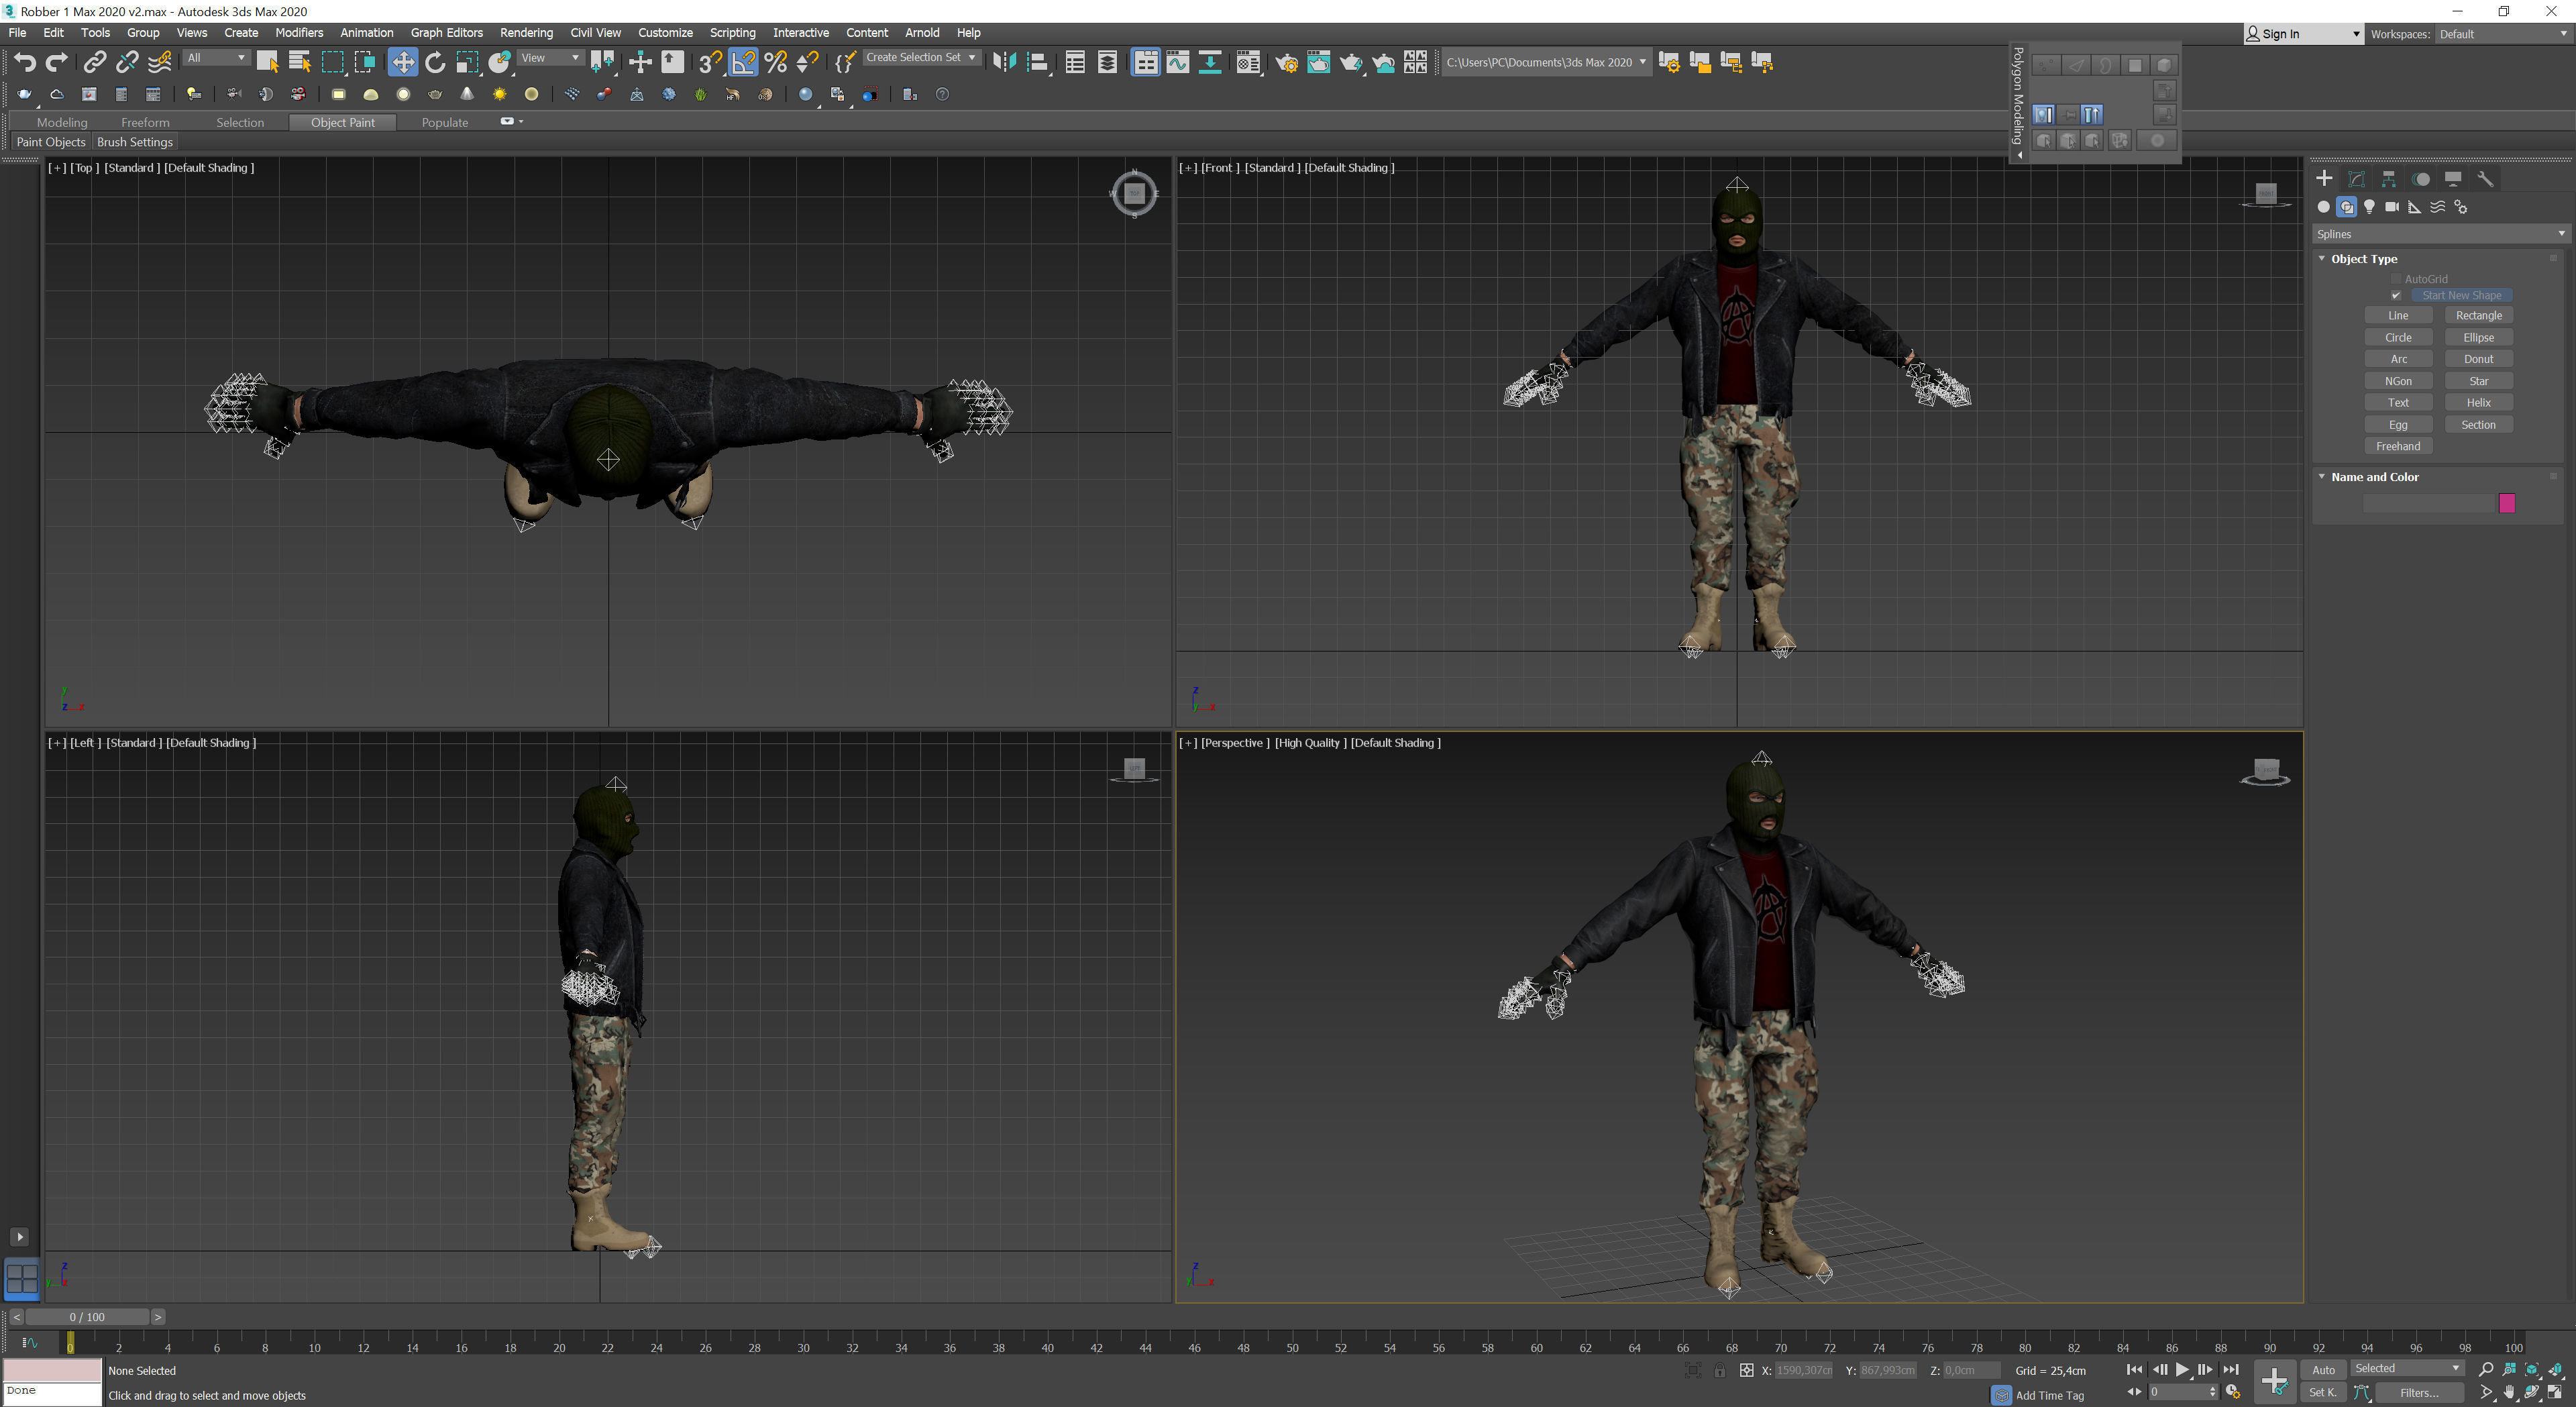This screenshot has width=2576, height=1407.
Task: Toggle Auto Key mode
Action: point(2323,1369)
